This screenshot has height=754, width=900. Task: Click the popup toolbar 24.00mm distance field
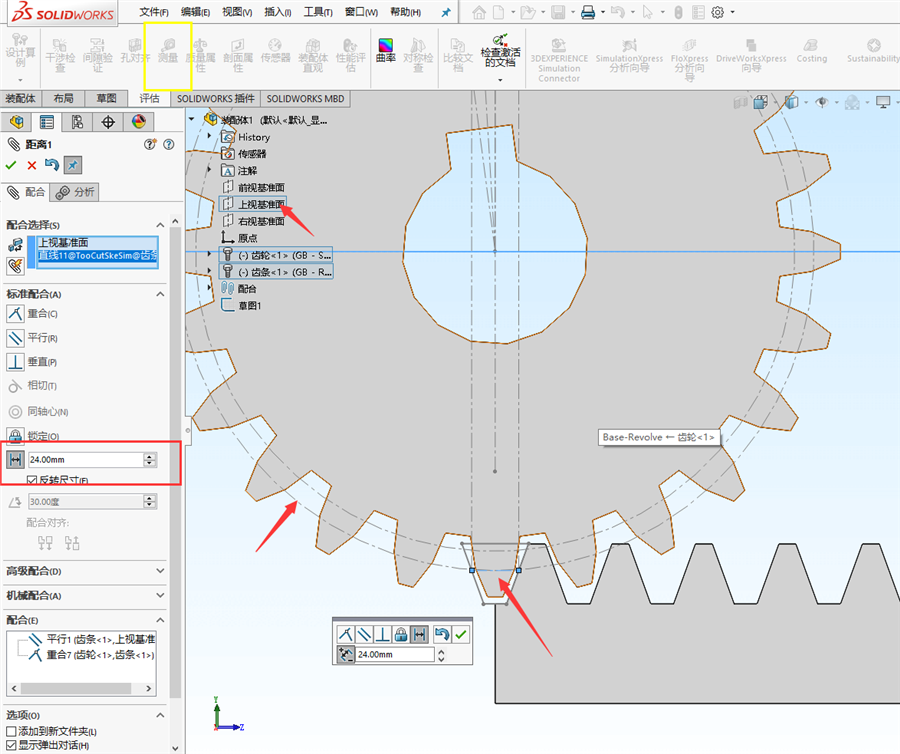395,654
